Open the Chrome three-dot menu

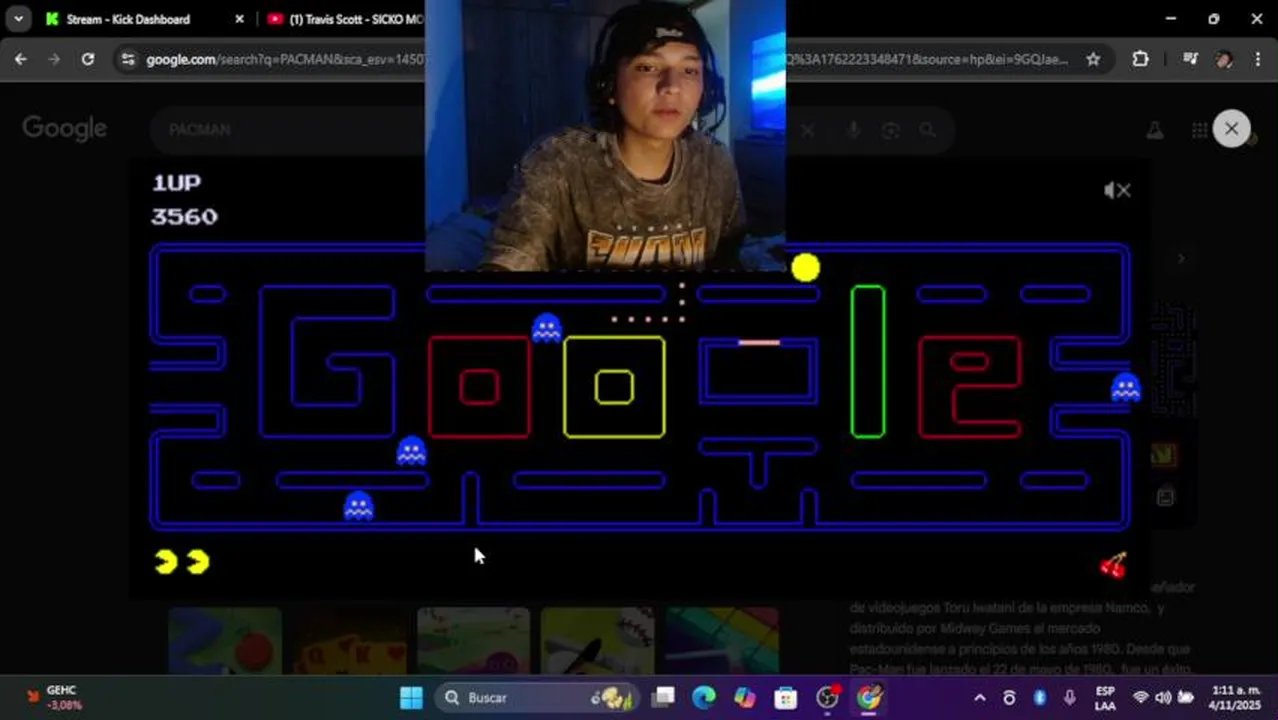(1257, 59)
